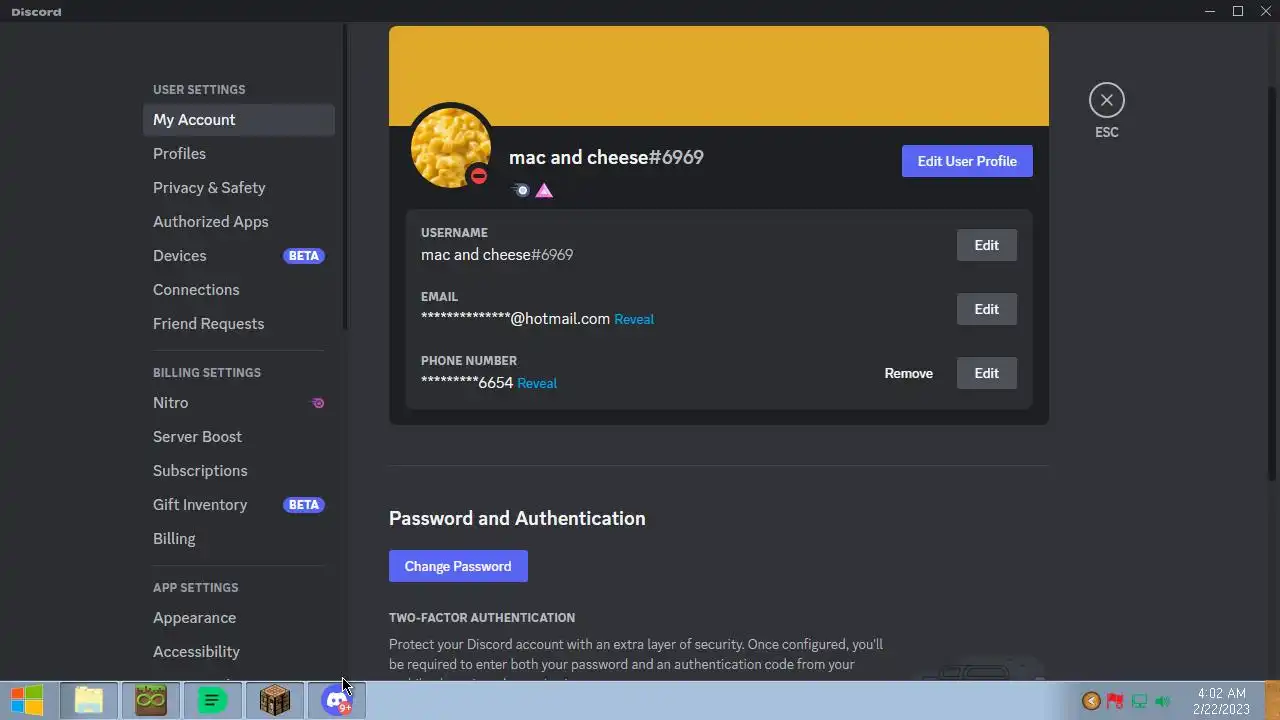The image size is (1280, 720).
Task: Open the Billing settings tab
Action: (x=239, y=538)
